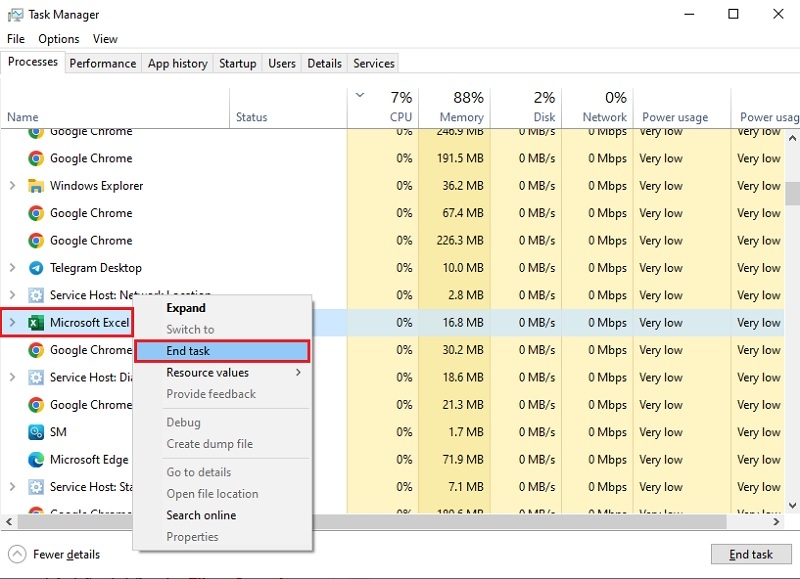This screenshot has width=800, height=579.
Task: Click the Windows Explorer folder icon
Action: pos(36,186)
